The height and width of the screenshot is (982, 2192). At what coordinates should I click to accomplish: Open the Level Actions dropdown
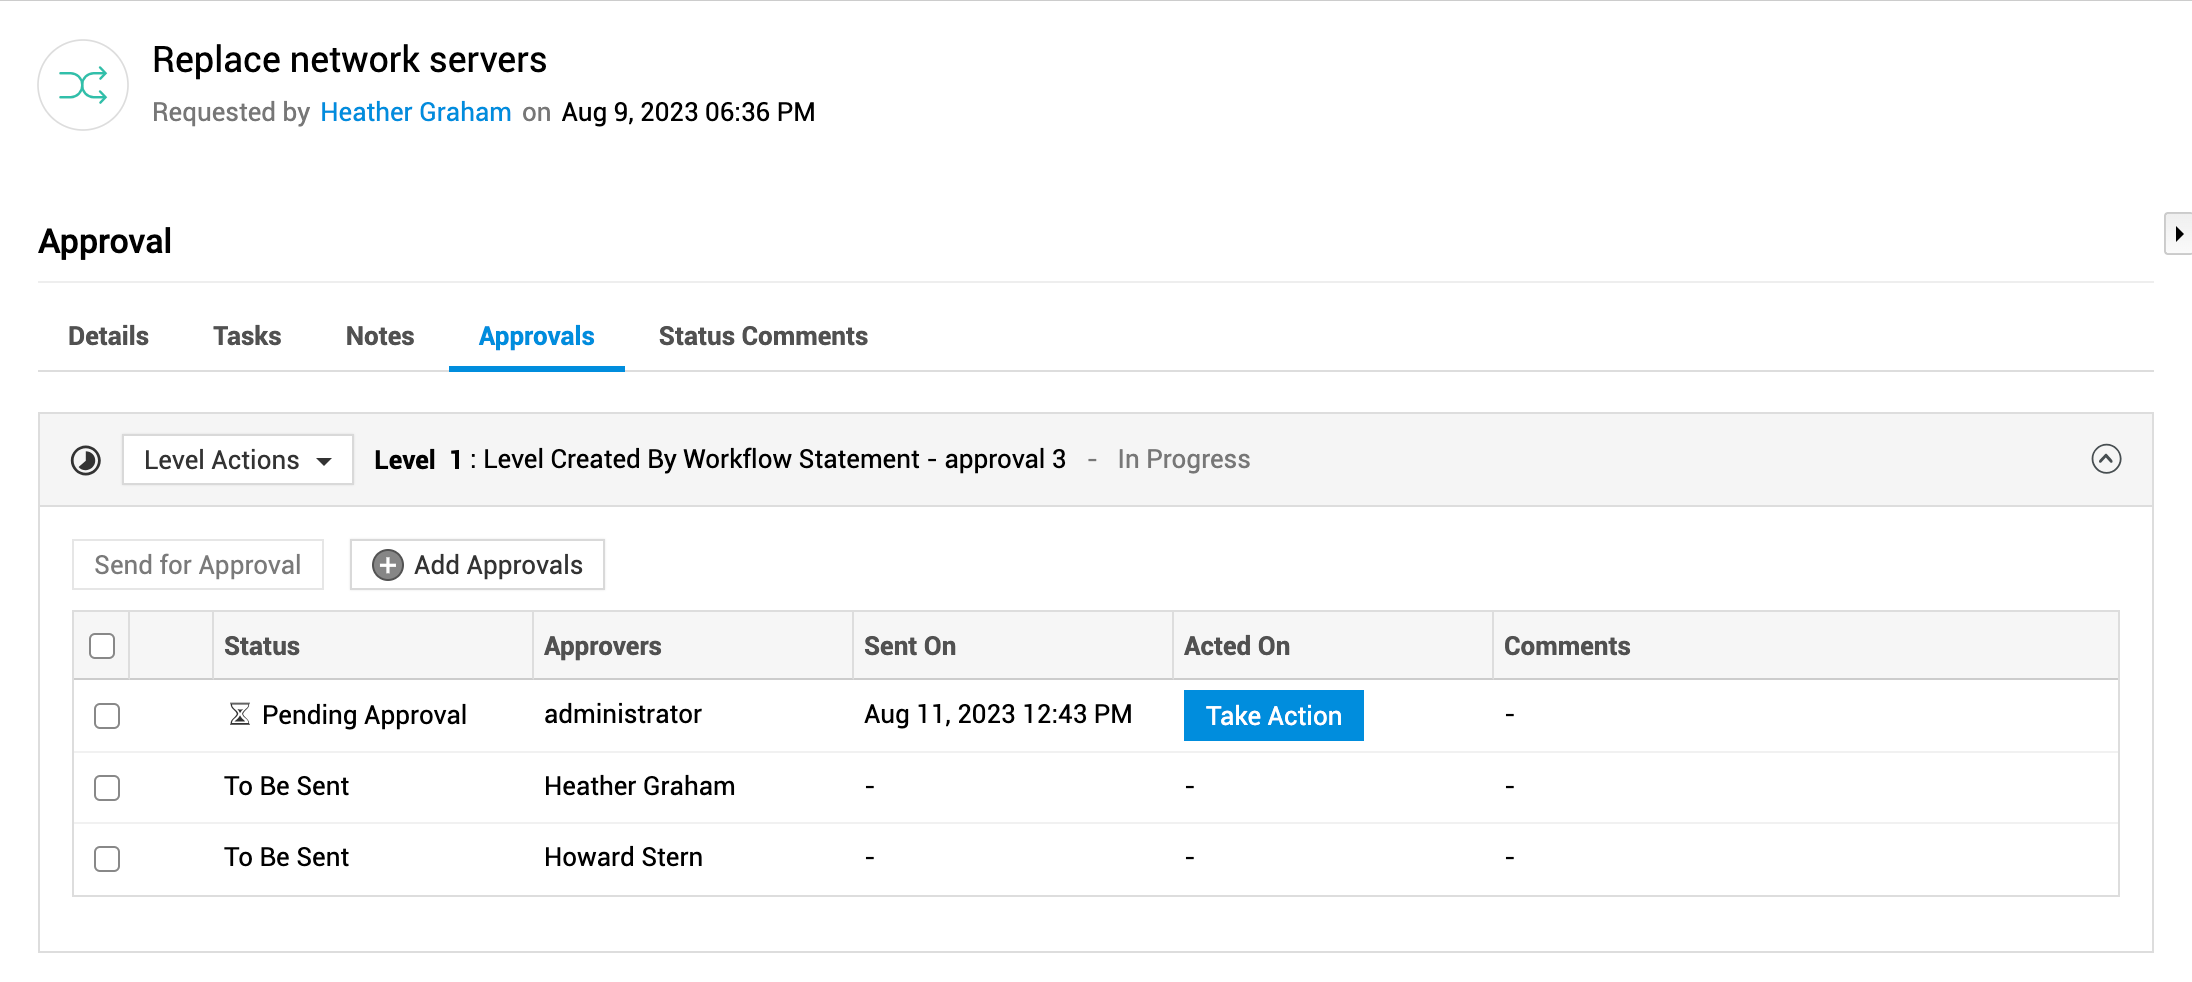(x=238, y=460)
